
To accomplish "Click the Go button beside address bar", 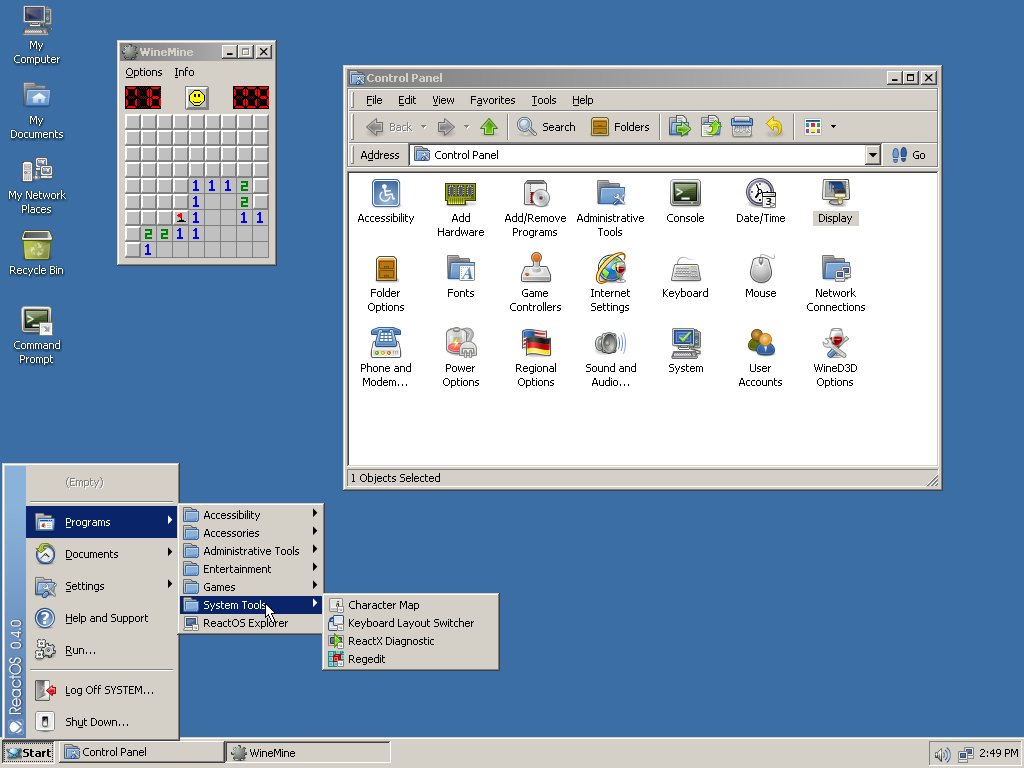I will (909, 155).
